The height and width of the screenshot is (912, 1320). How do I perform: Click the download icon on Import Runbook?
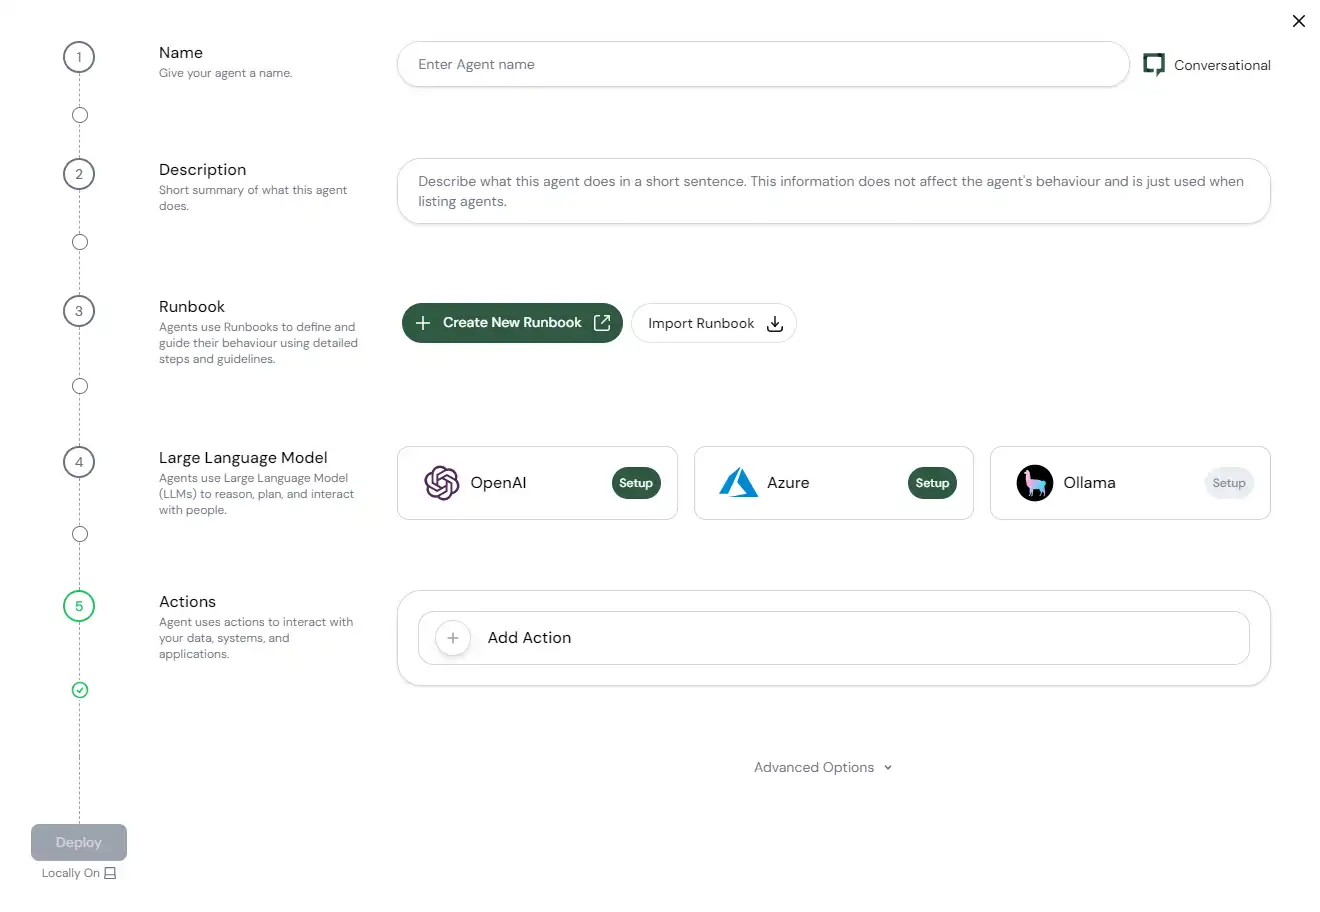point(774,323)
